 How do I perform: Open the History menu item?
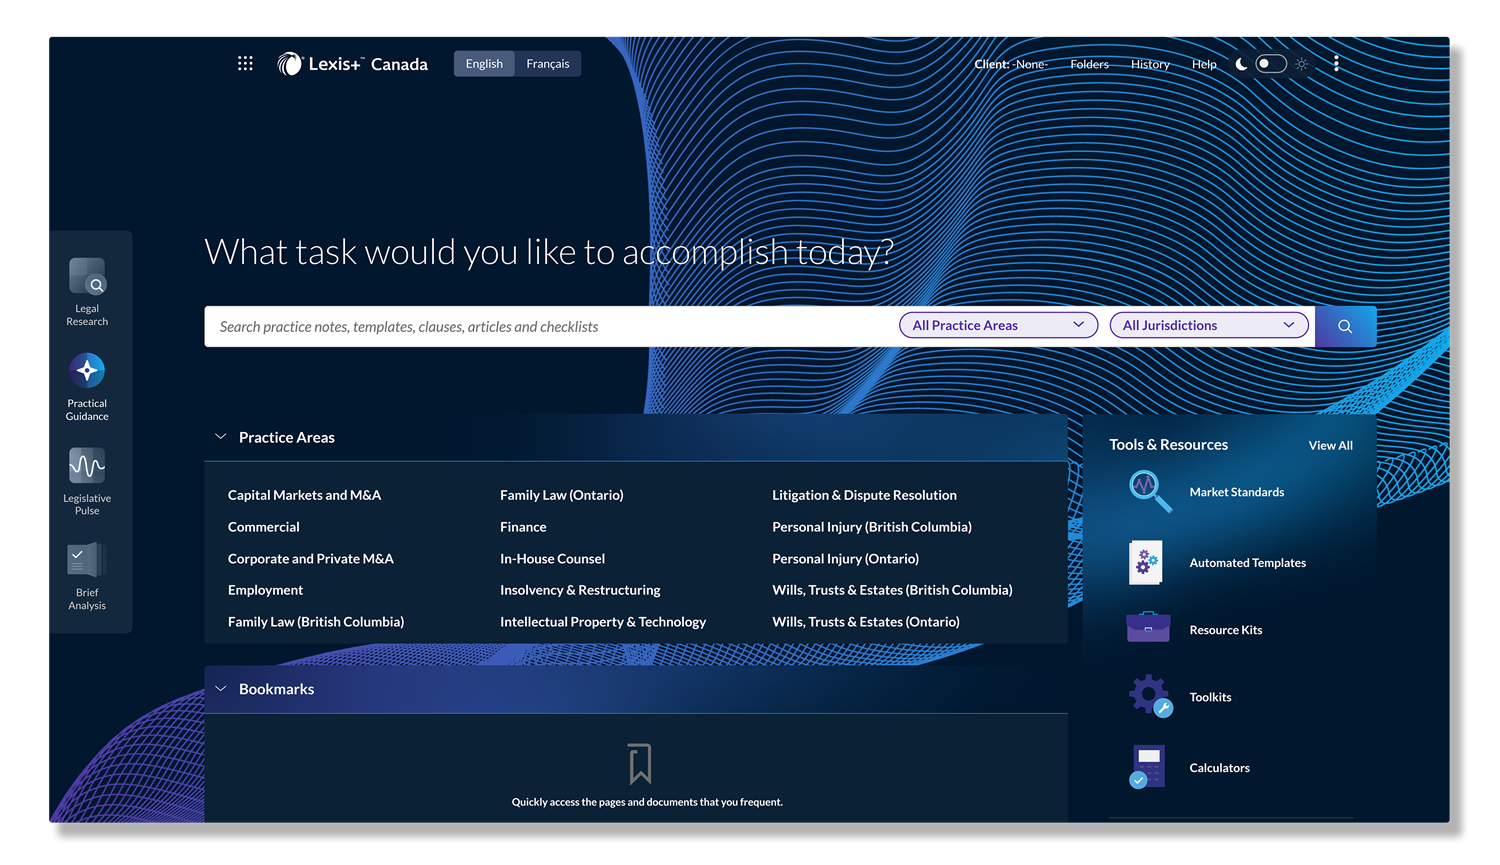(x=1150, y=64)
